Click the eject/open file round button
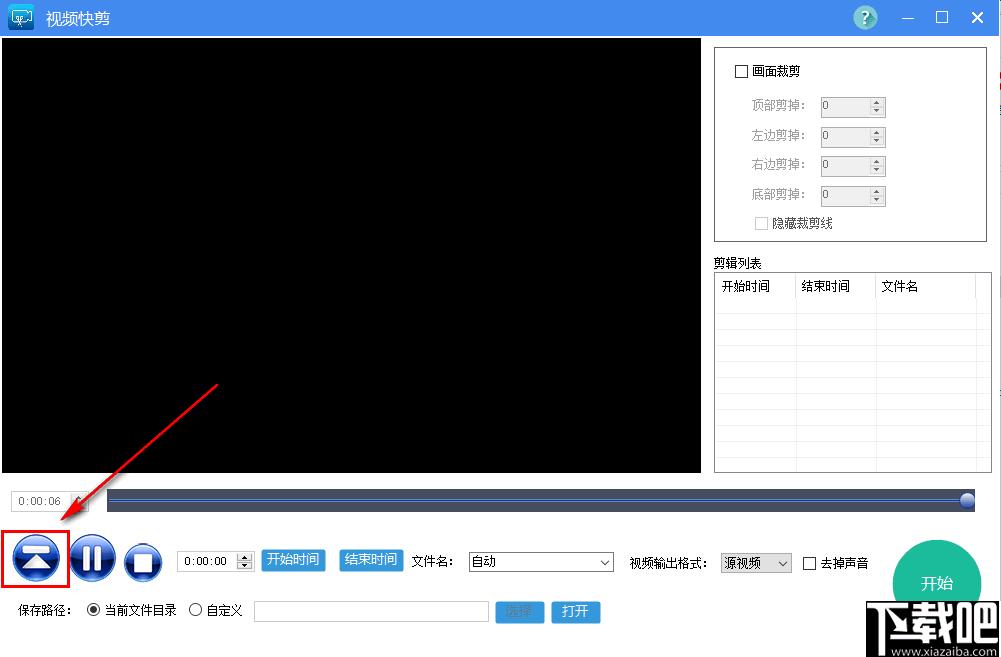 pos(36,559)
